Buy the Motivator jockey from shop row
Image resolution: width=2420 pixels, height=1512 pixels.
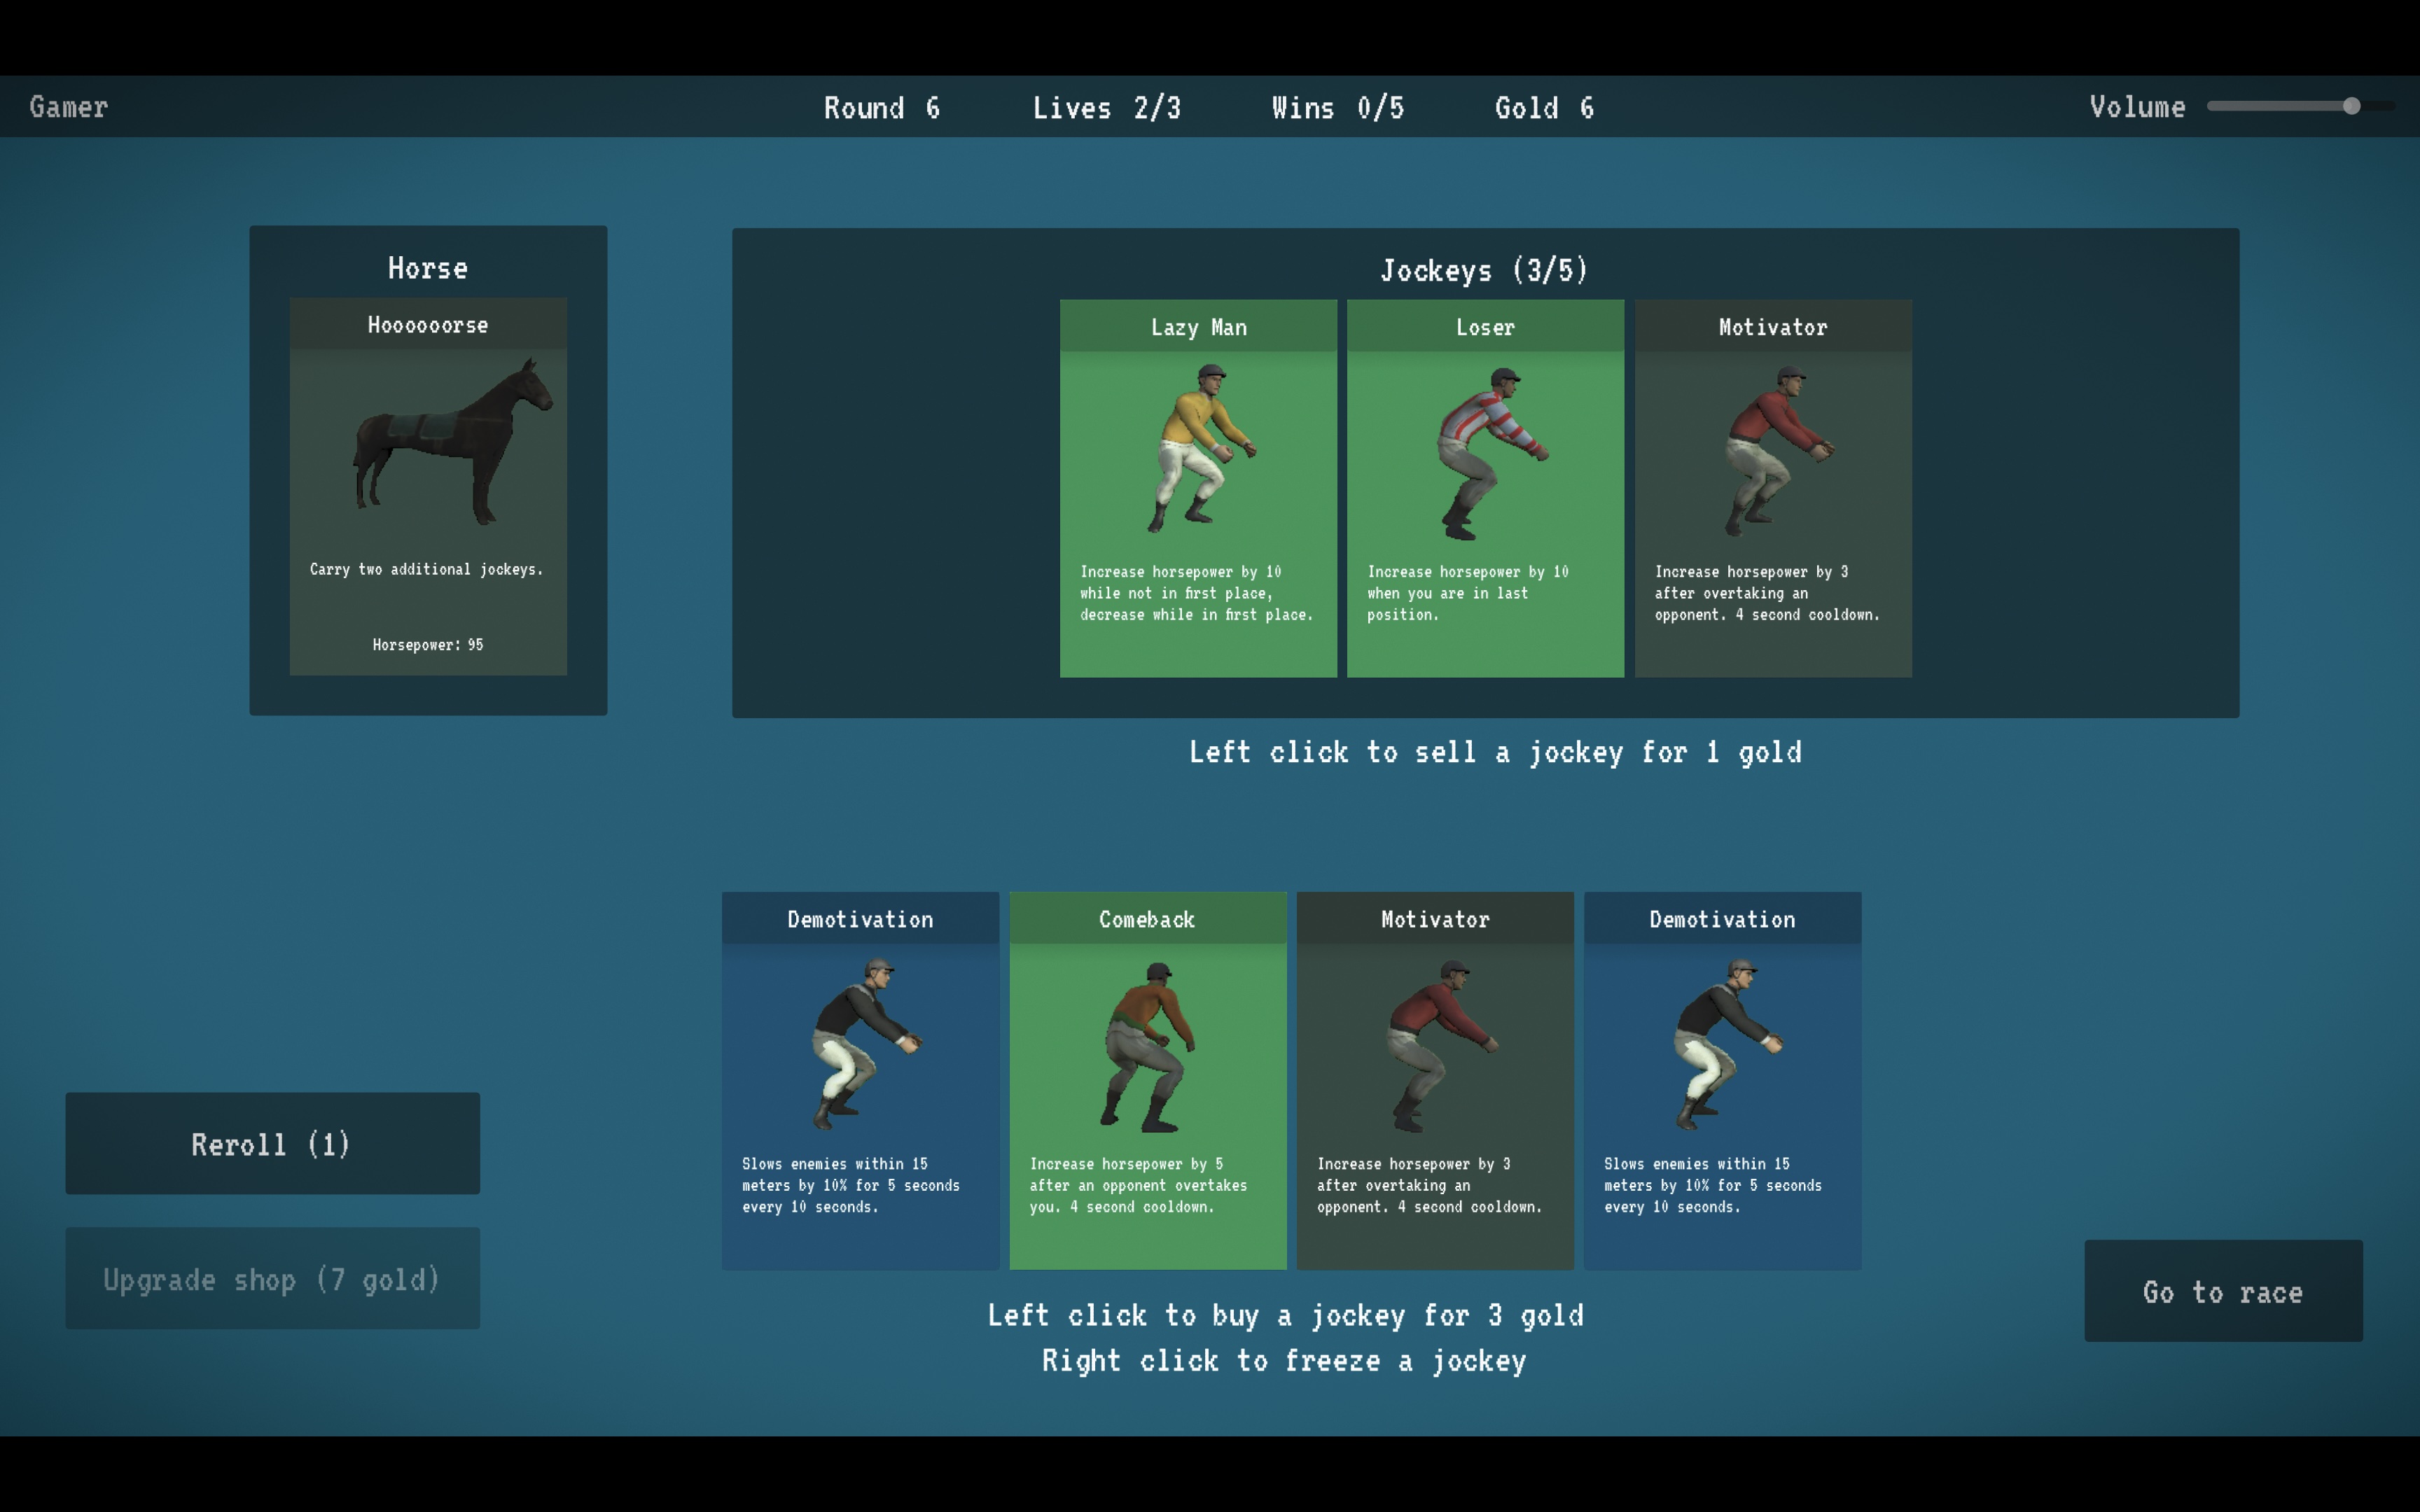click(1435, 1080)
